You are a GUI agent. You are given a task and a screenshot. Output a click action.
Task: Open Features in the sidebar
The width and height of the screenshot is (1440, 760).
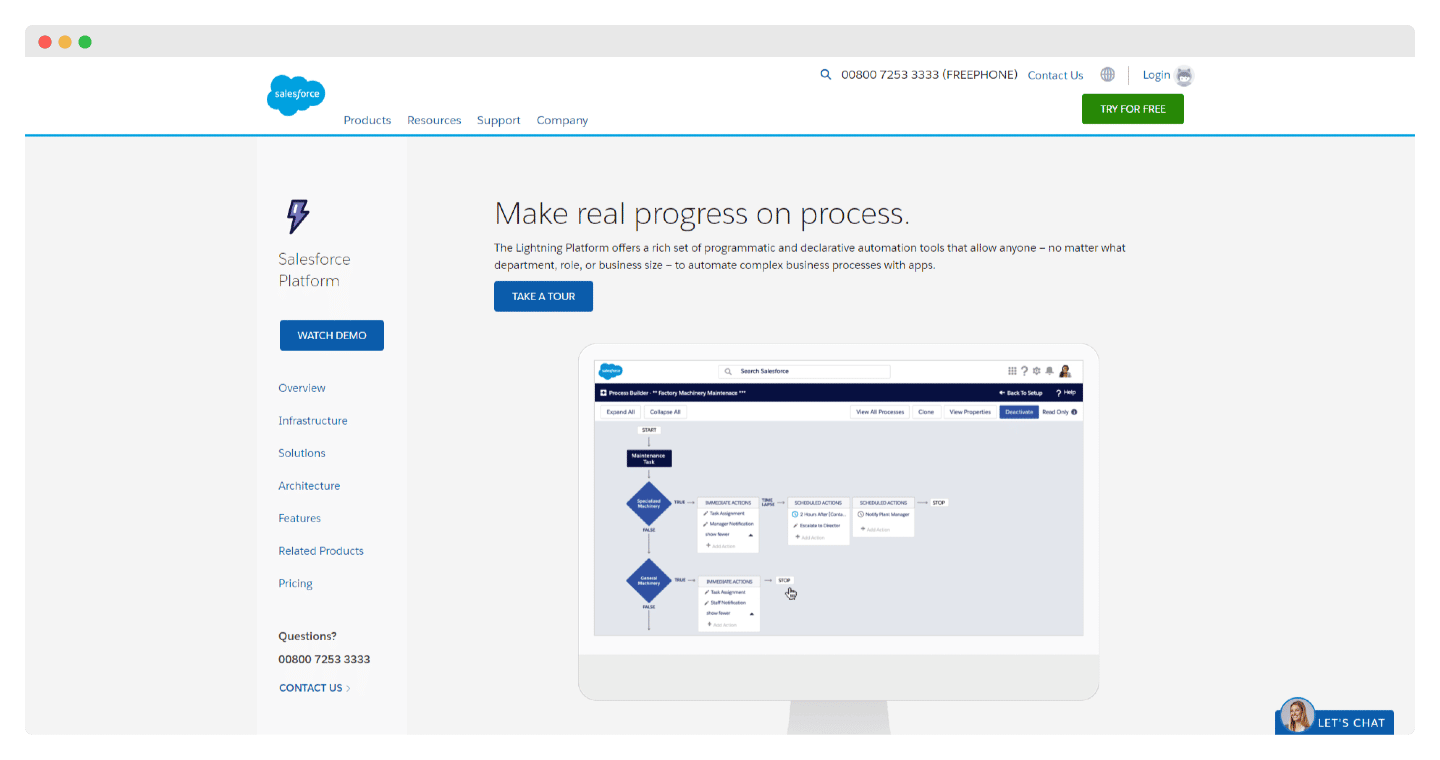300,518
